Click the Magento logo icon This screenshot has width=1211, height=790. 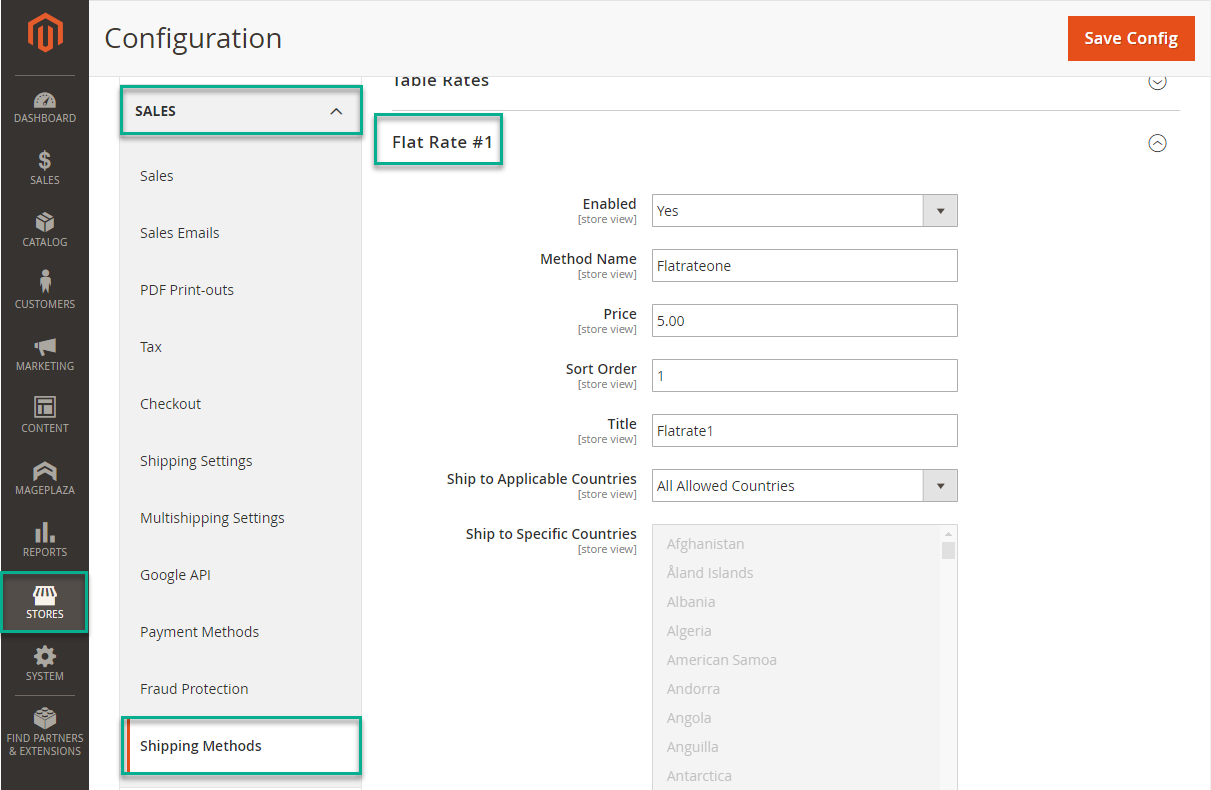(x=45, y=35)
